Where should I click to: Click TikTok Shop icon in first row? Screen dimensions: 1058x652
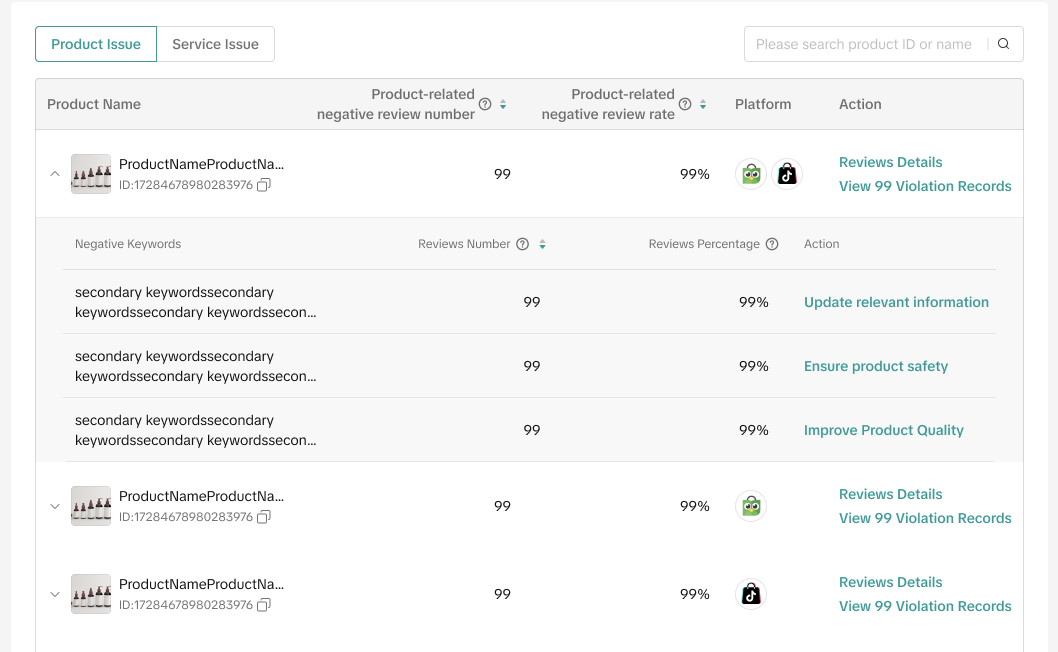tap(787, 174)
